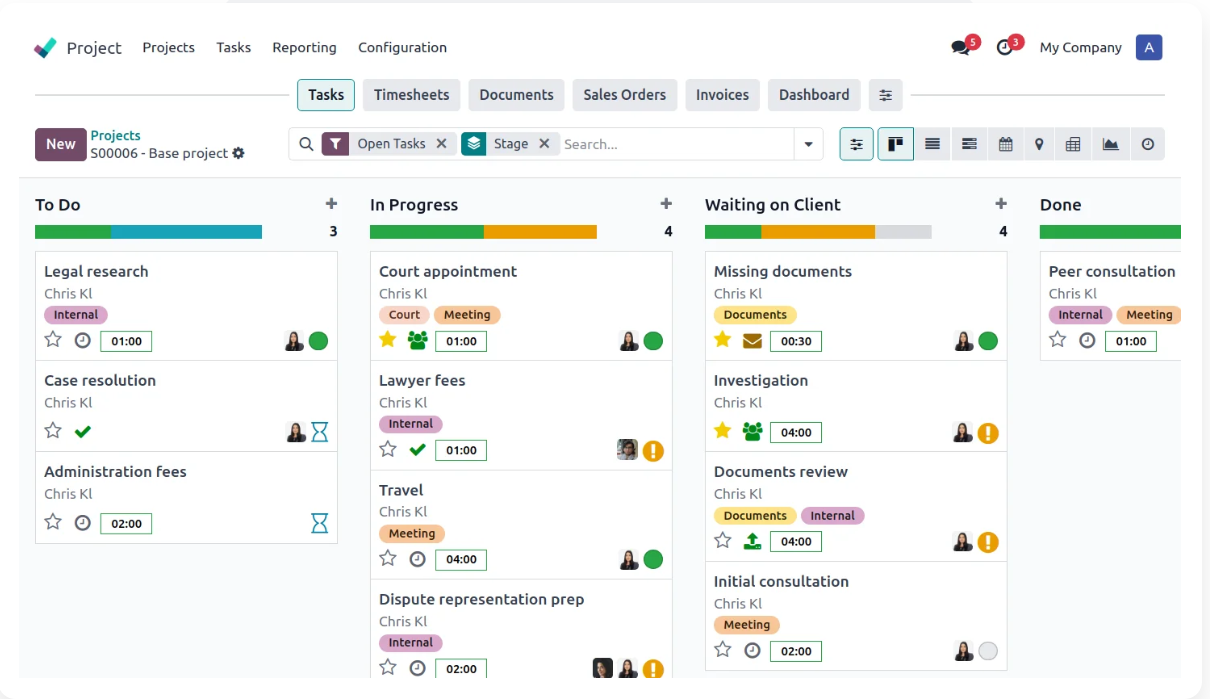1210x699 pixels.
Task: Open the Configuration menu
Action: [x=402, y=47]
